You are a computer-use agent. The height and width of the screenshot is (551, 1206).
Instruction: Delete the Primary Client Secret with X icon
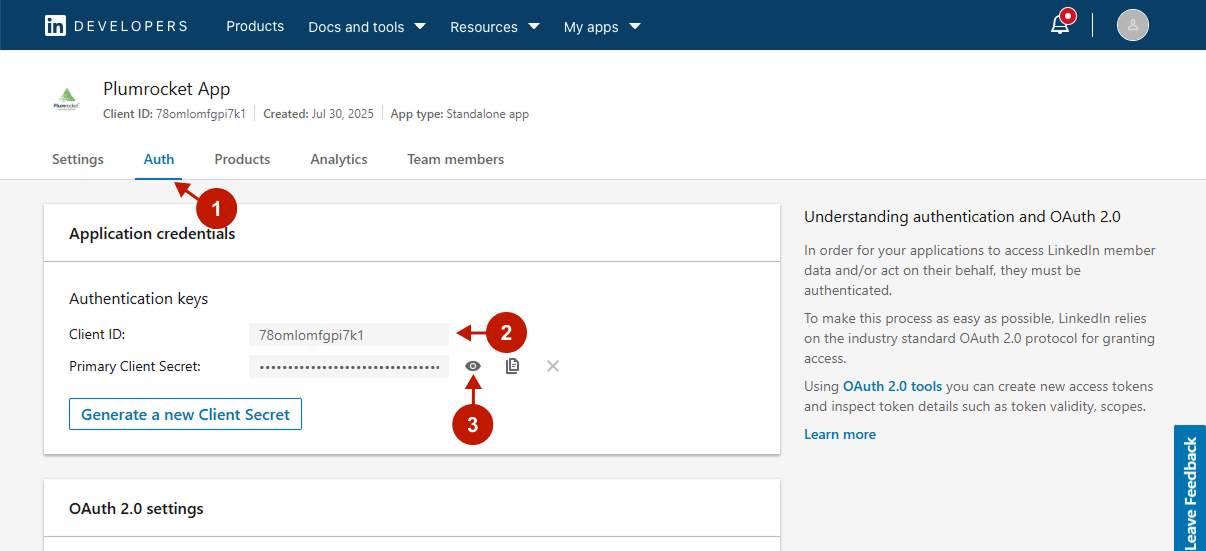pyautogui.click(x=553, y=366)
